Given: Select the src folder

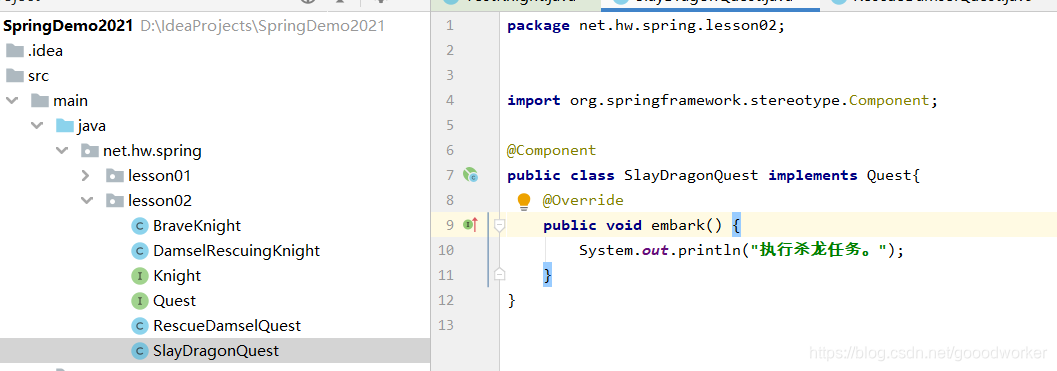Looking at the screenshot, I should [x=38, y=76].
